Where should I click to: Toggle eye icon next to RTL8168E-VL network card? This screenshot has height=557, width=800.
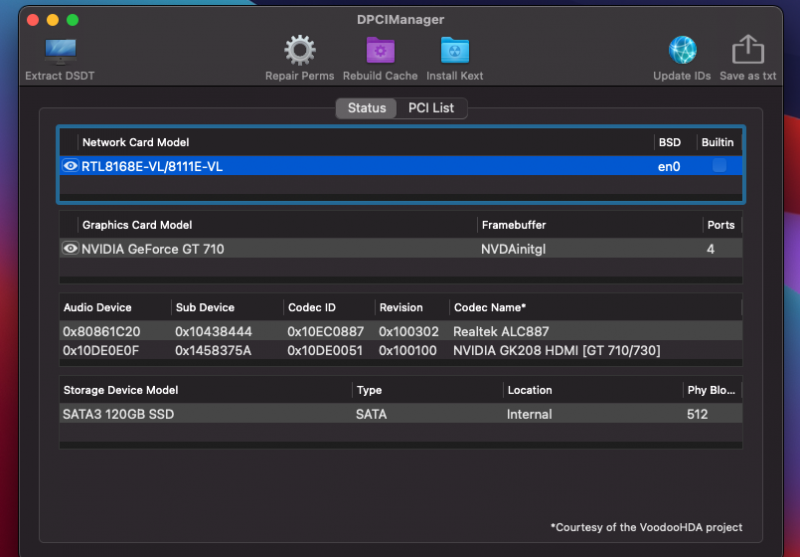click(x=71, y=166)
